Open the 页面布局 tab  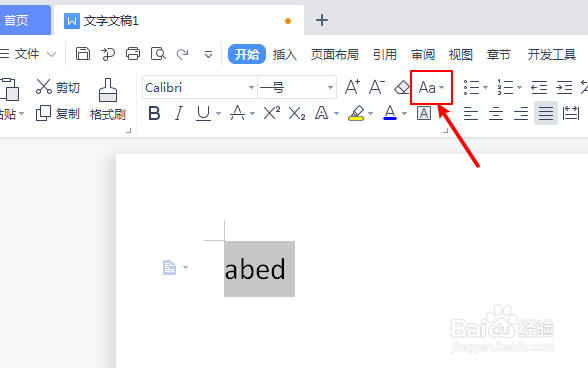334,55
